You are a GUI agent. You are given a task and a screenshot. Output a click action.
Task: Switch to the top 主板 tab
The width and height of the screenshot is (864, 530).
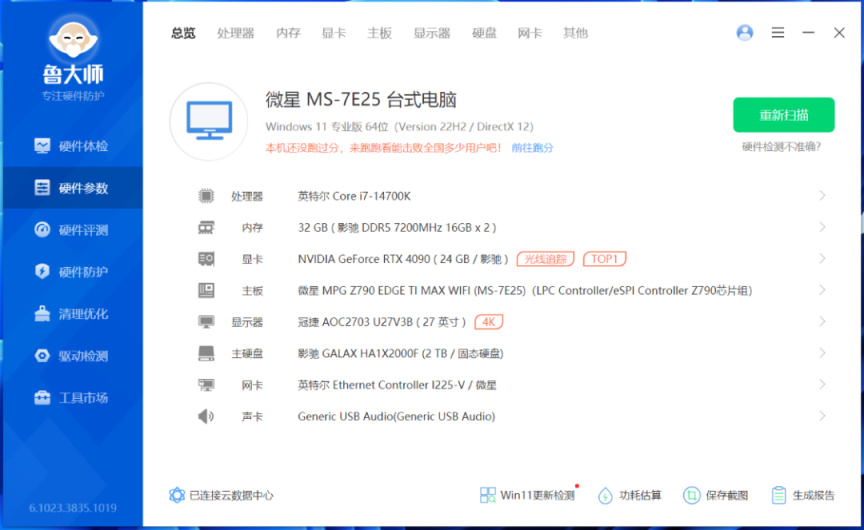point(380,33)
